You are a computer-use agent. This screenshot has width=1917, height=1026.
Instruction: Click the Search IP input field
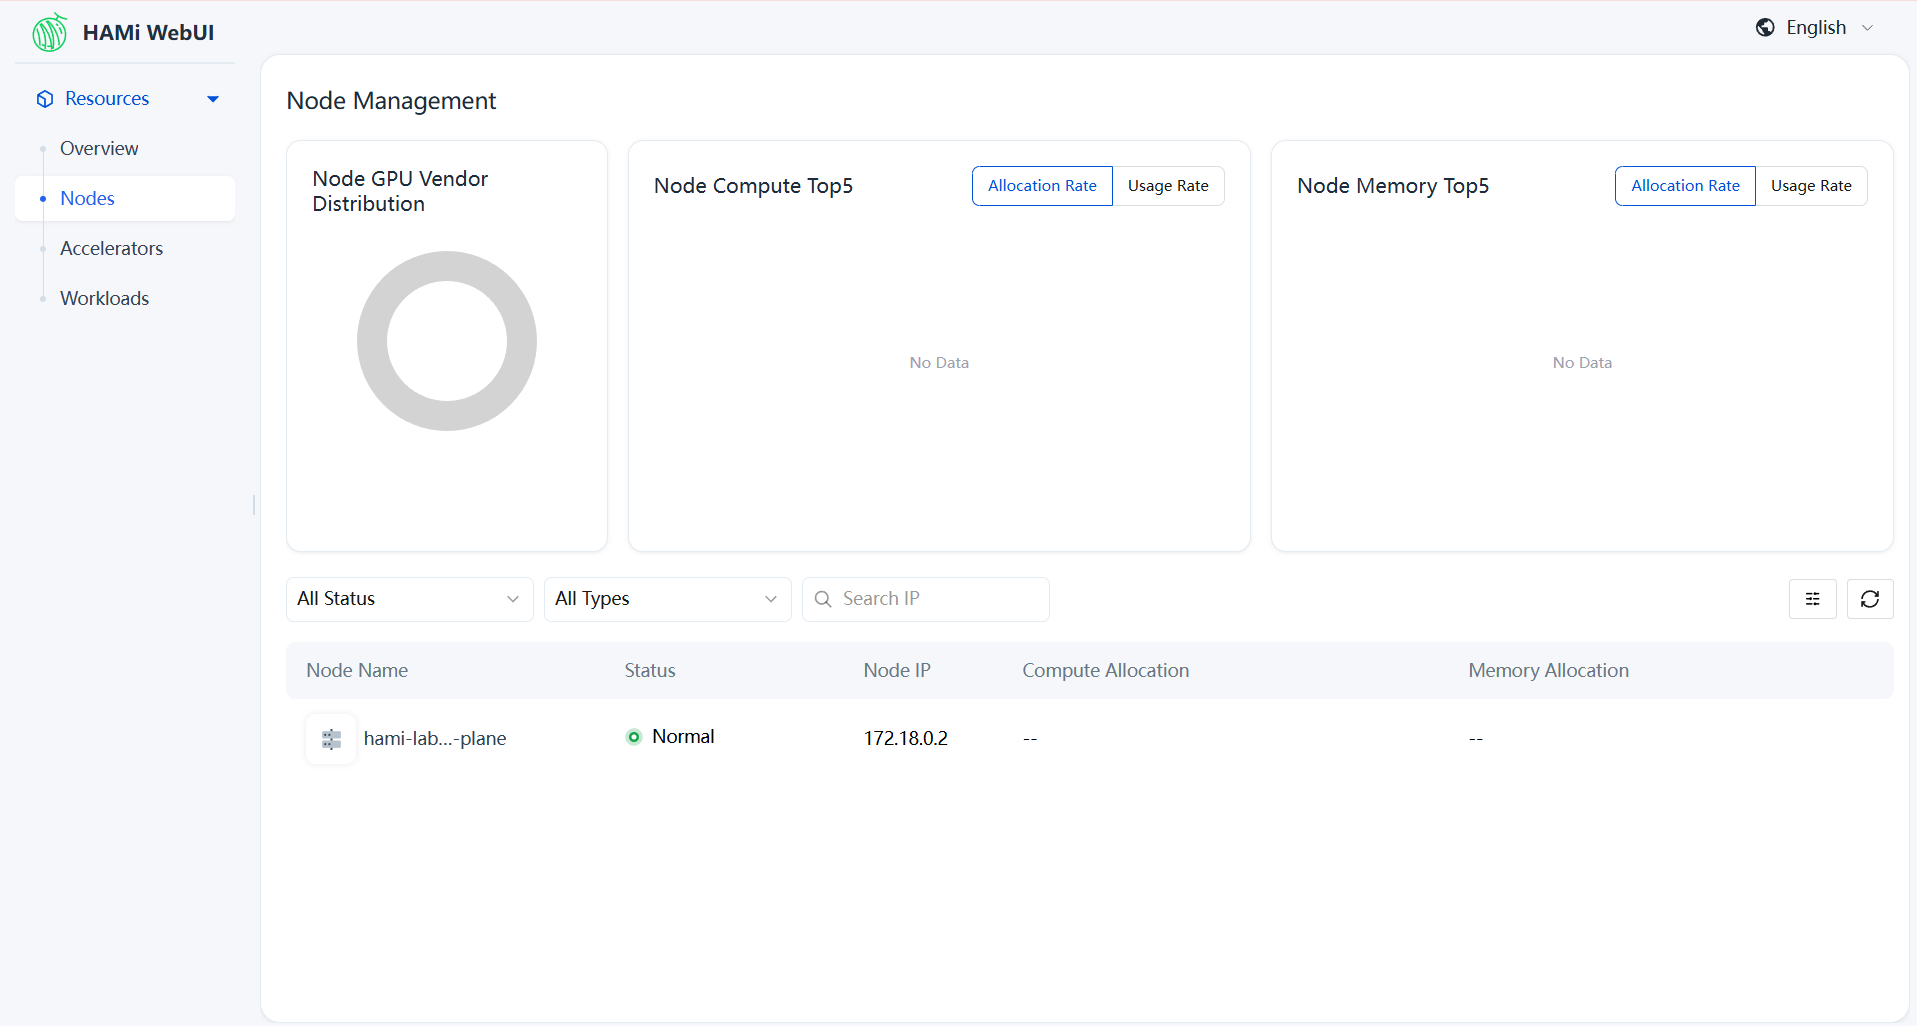[926, 599]
